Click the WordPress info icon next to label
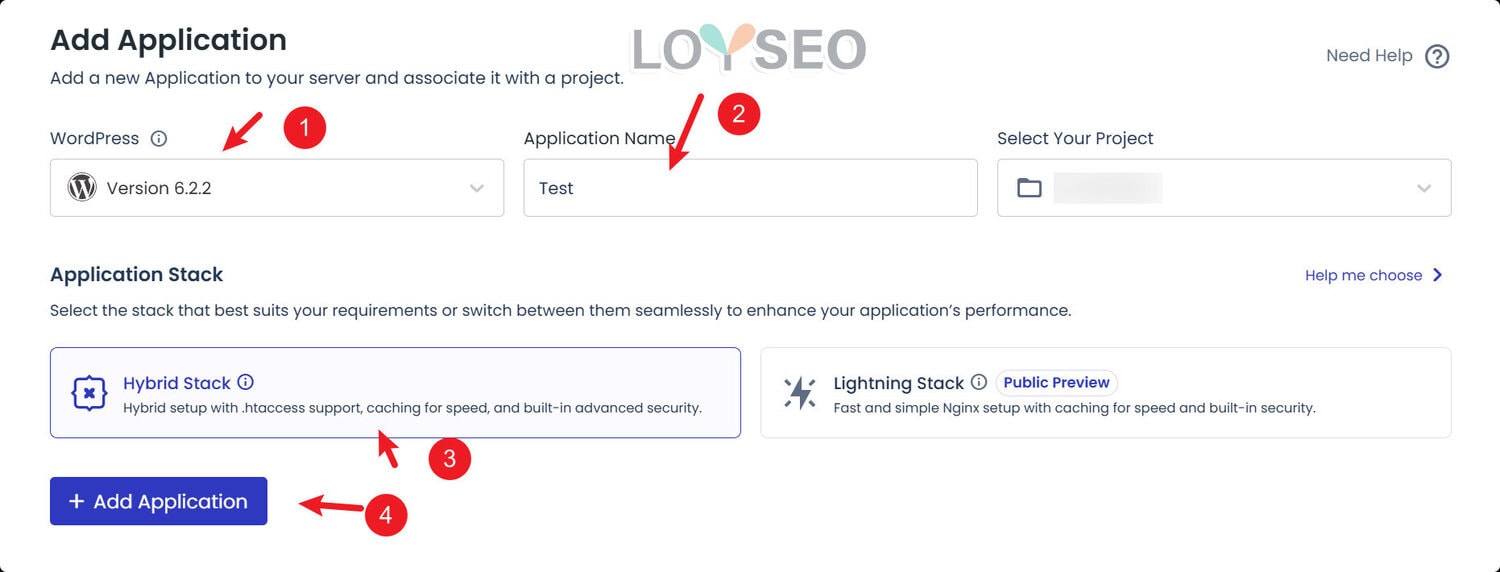 [158, 139]
